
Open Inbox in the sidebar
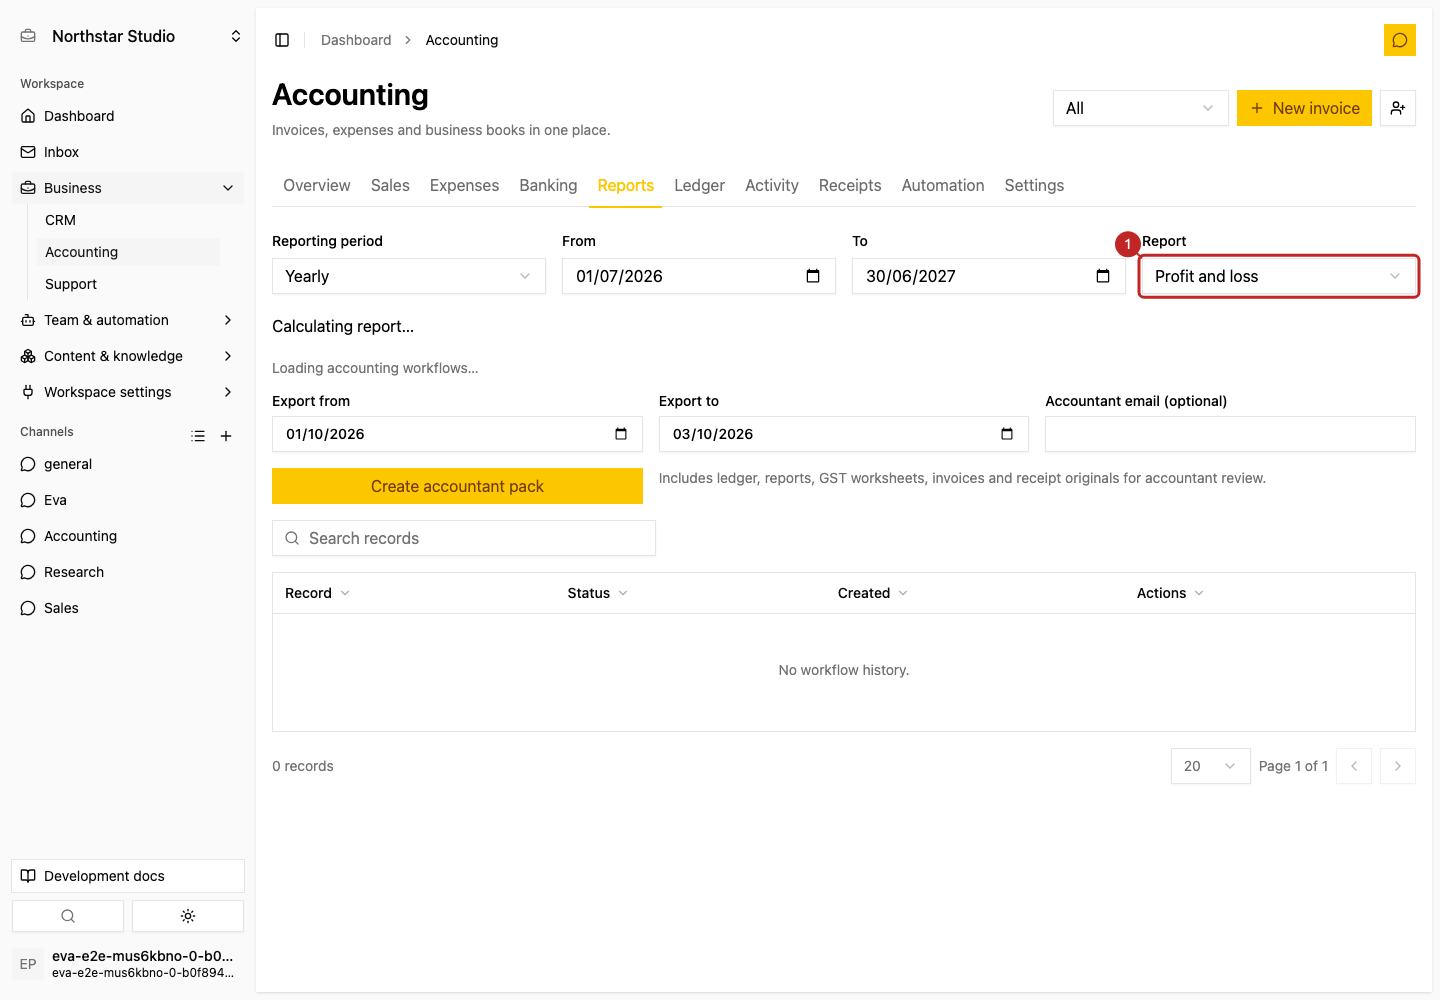[x=128, y=152]
